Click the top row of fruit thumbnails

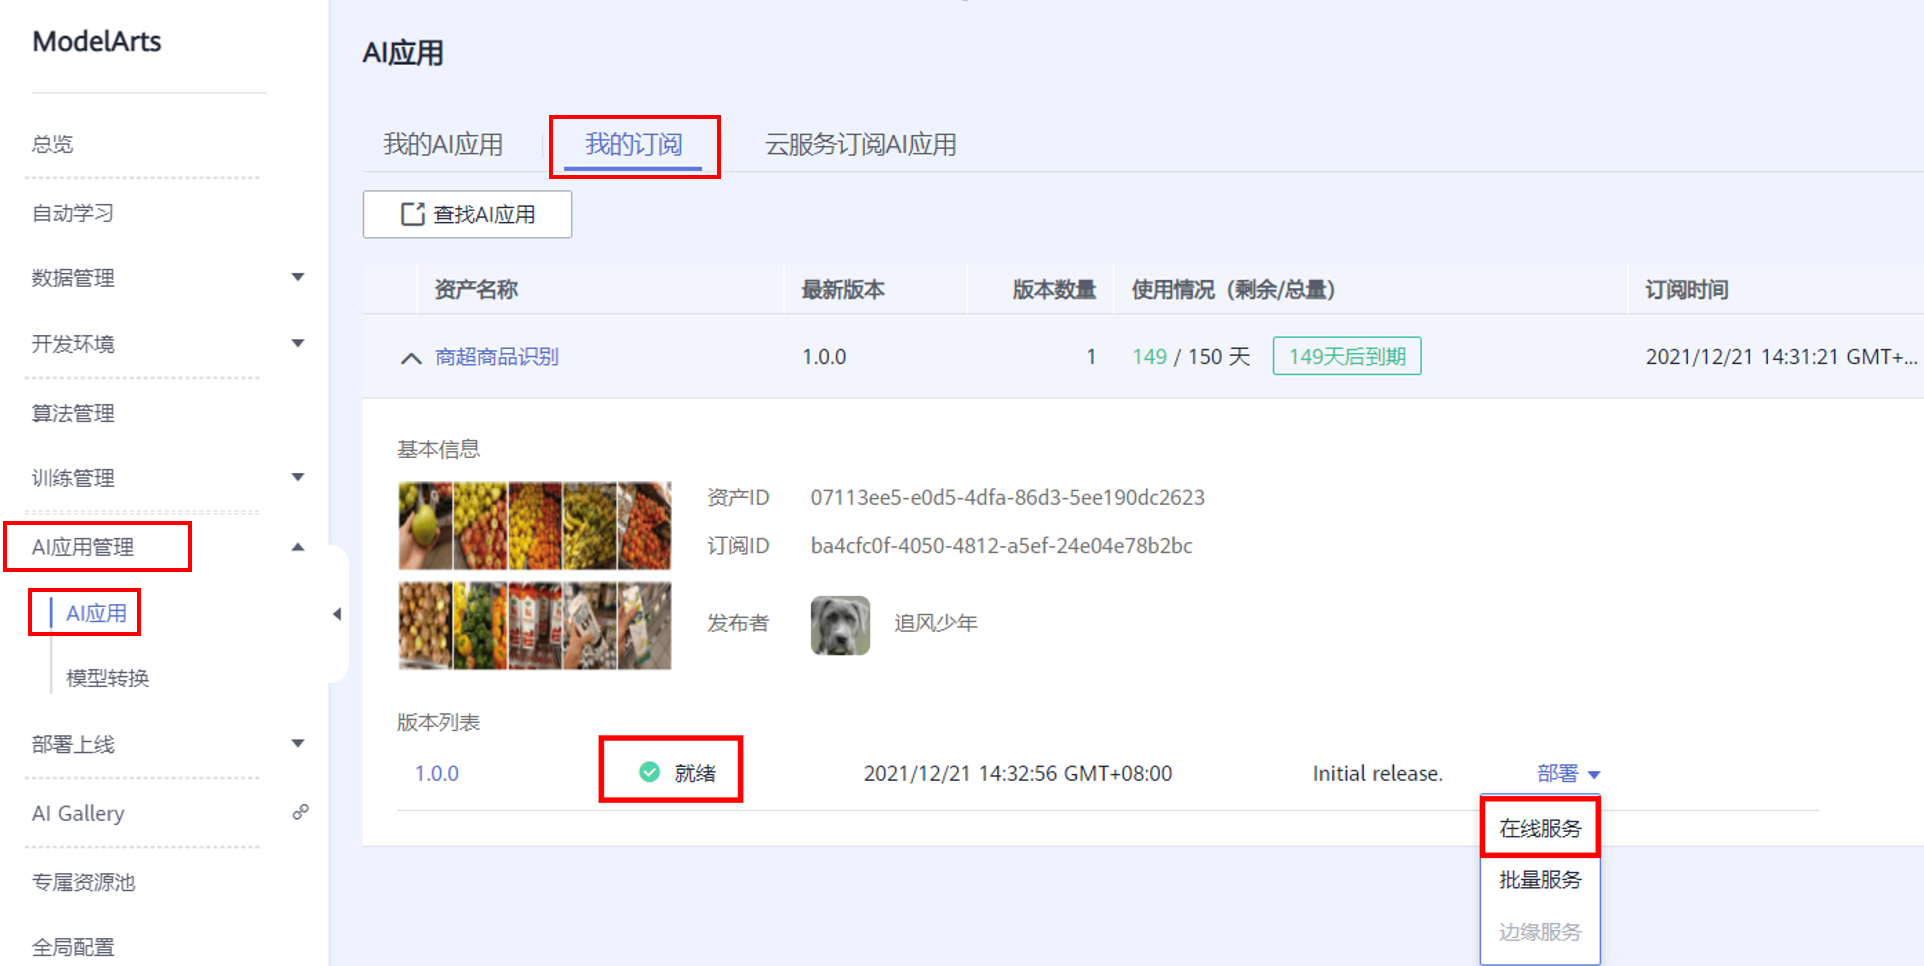point(535,526)
